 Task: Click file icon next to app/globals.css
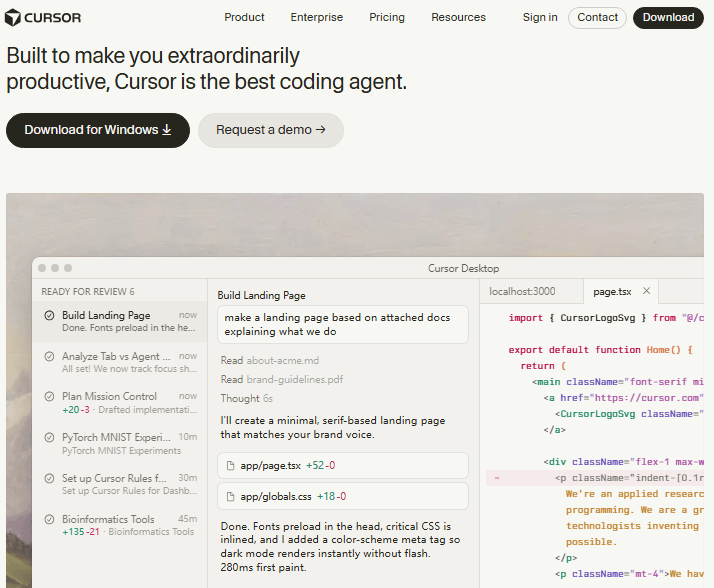click(x=230, y=496)
